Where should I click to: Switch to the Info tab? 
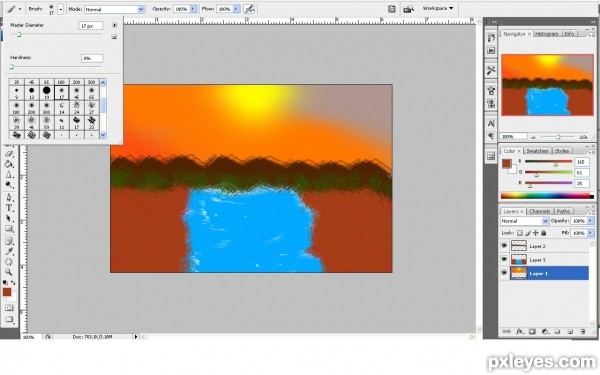pyautogui.click(x=569, y=34)
